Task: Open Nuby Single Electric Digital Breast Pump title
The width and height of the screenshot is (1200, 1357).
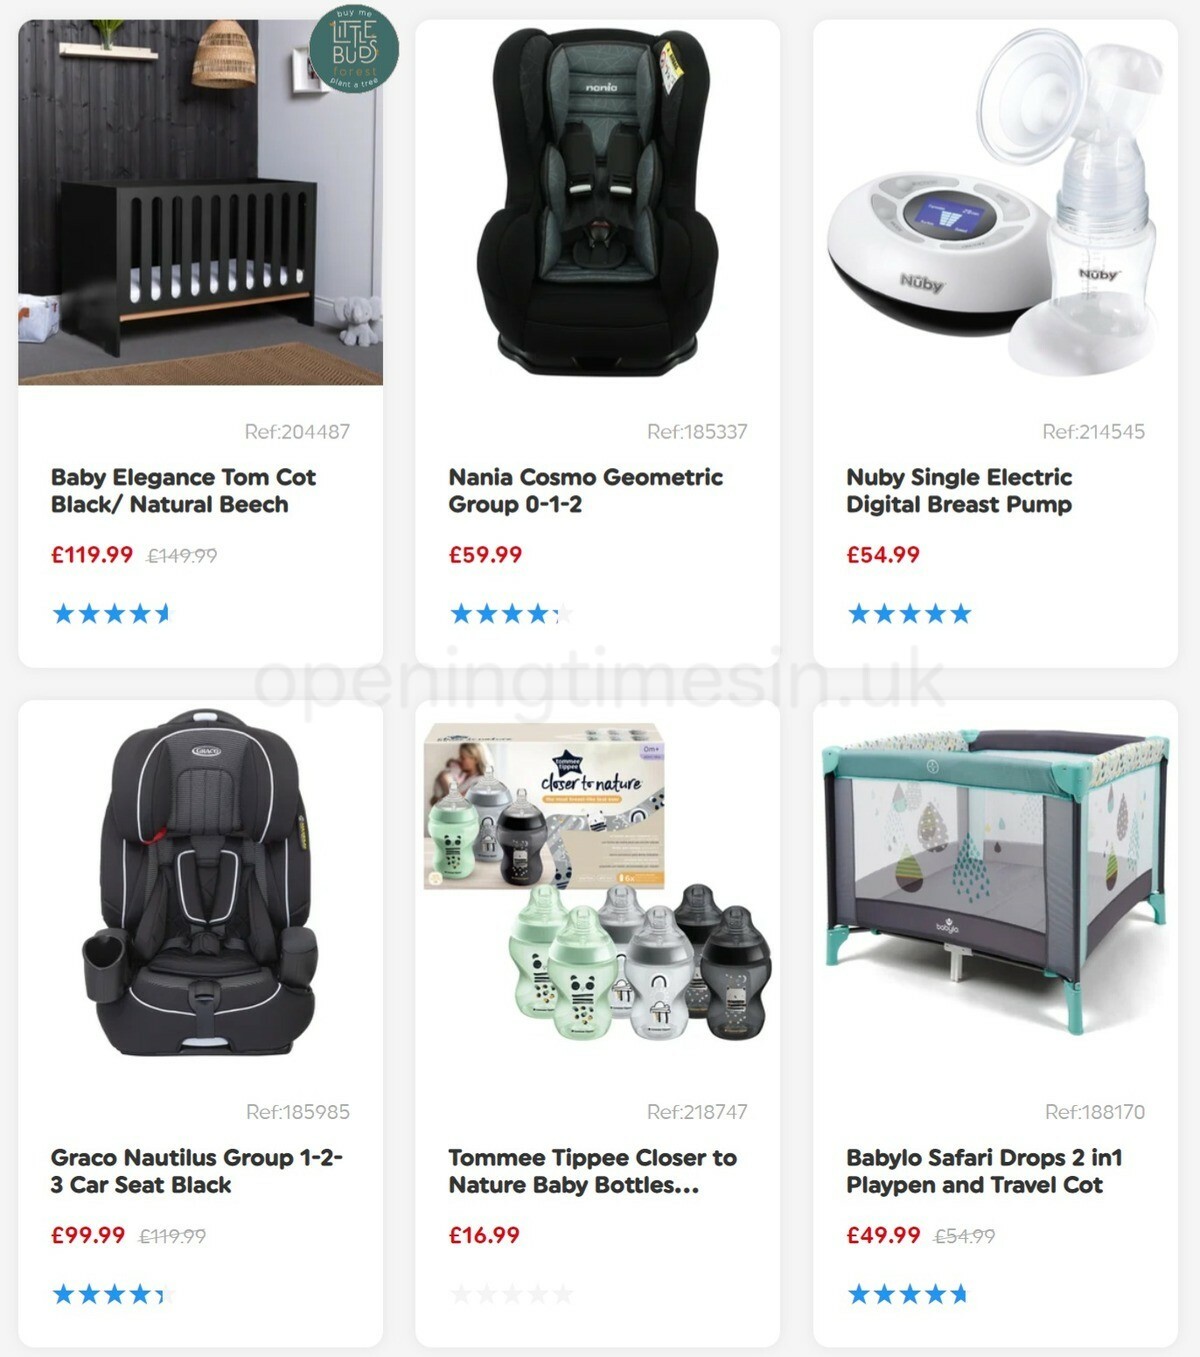Action: [x=959, y=491]
